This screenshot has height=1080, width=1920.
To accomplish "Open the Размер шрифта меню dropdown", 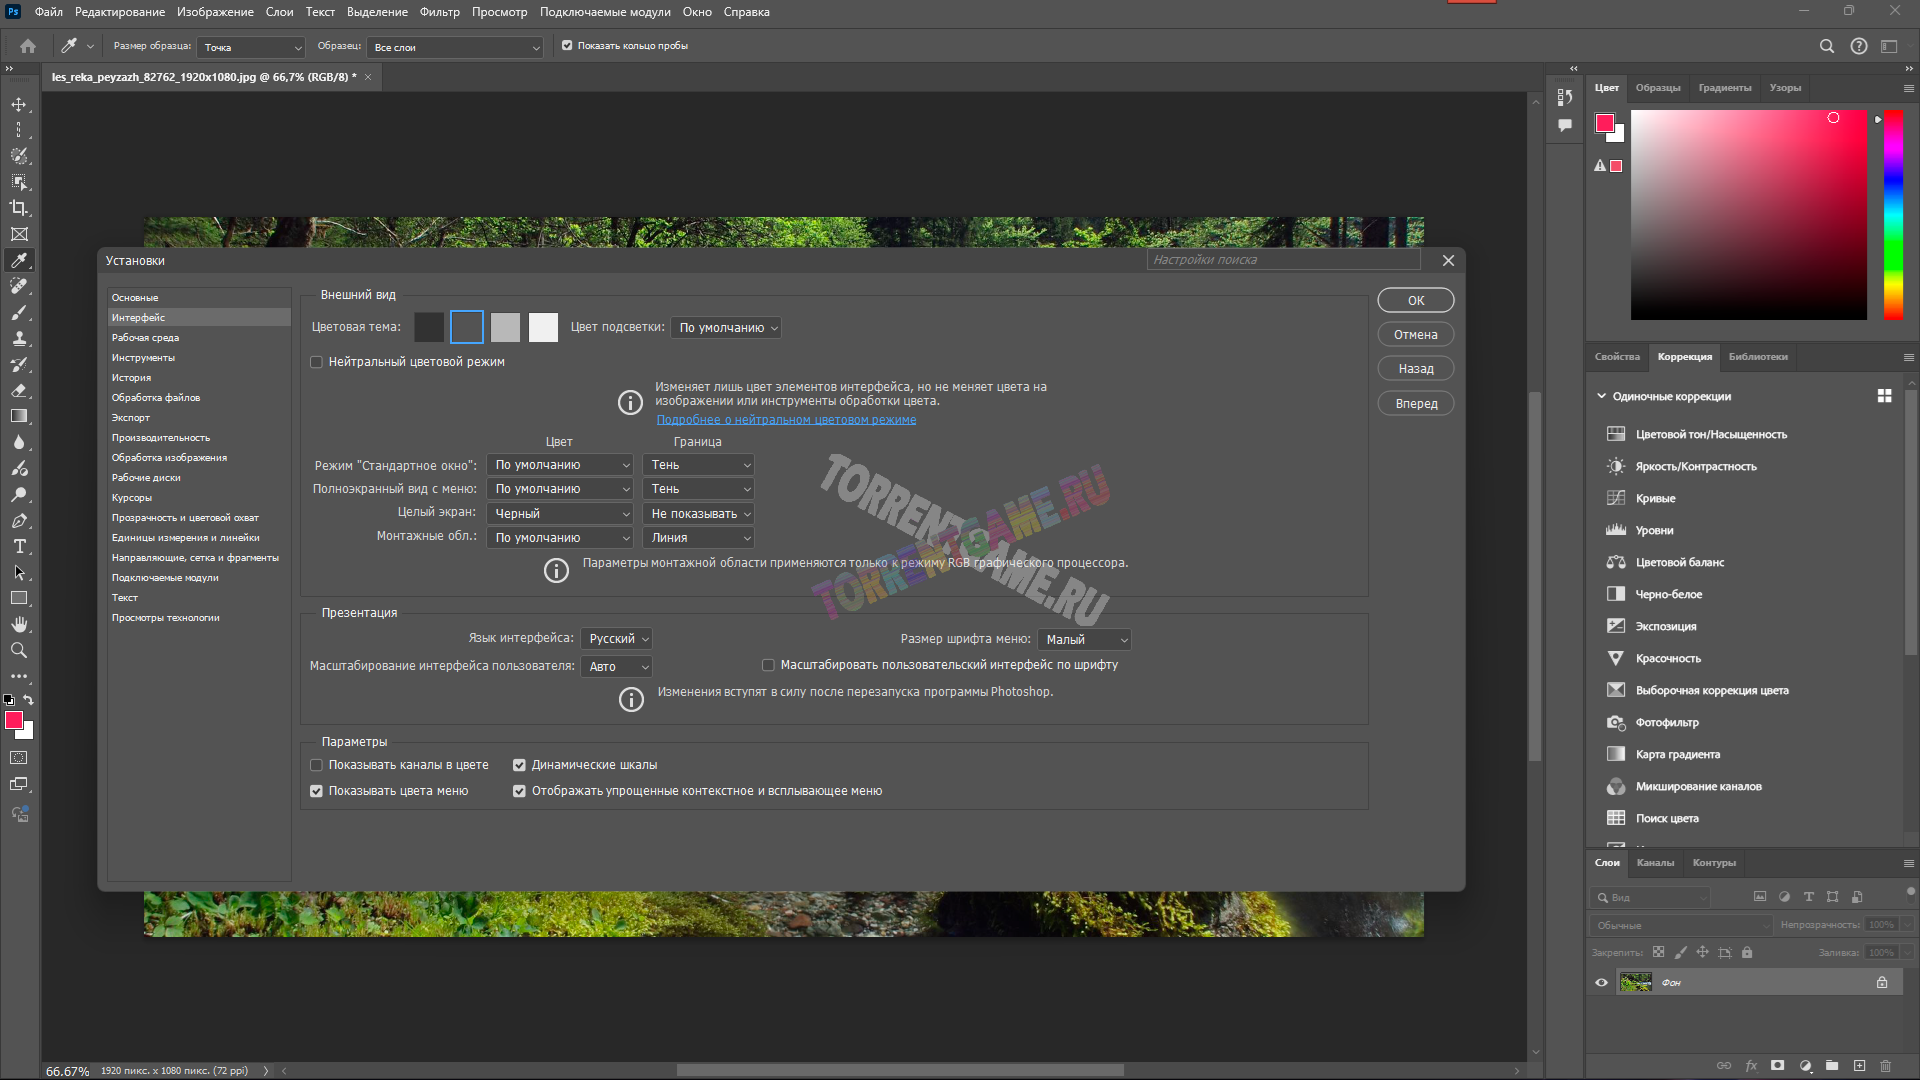I will click(1085, 640).
